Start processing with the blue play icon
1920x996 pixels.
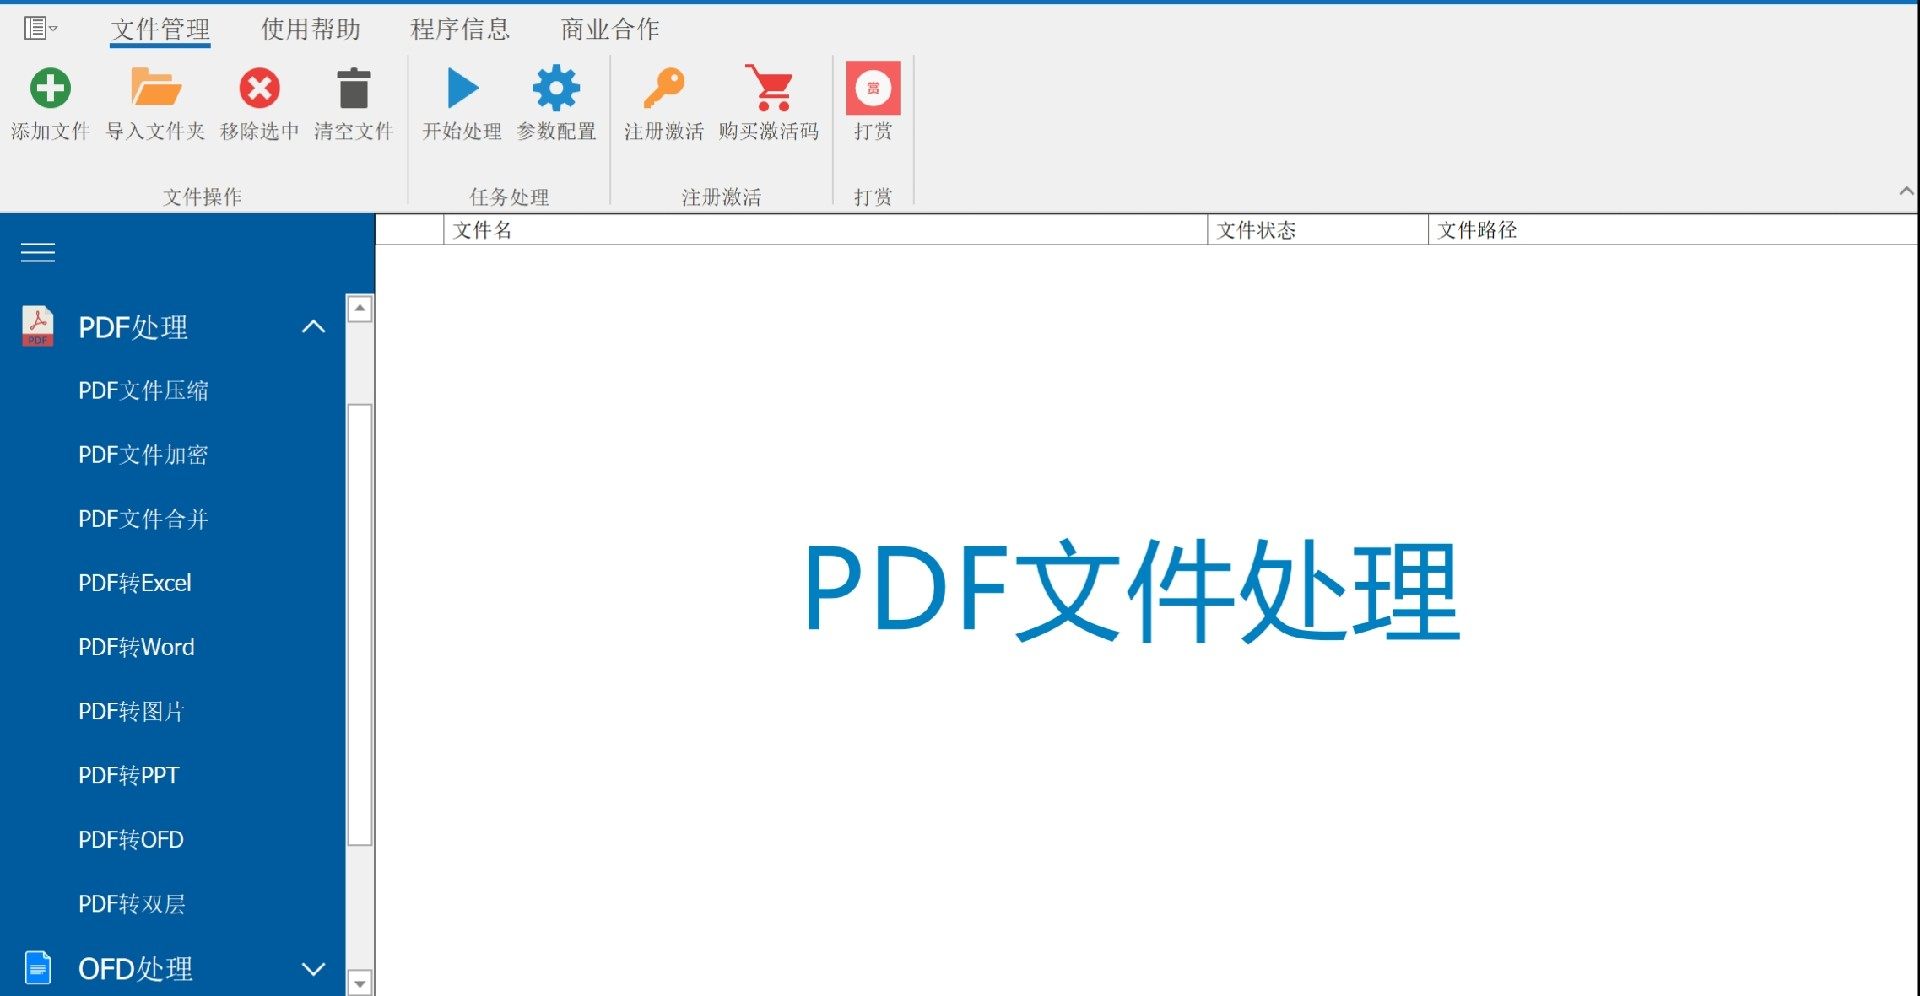coord(462,88)
